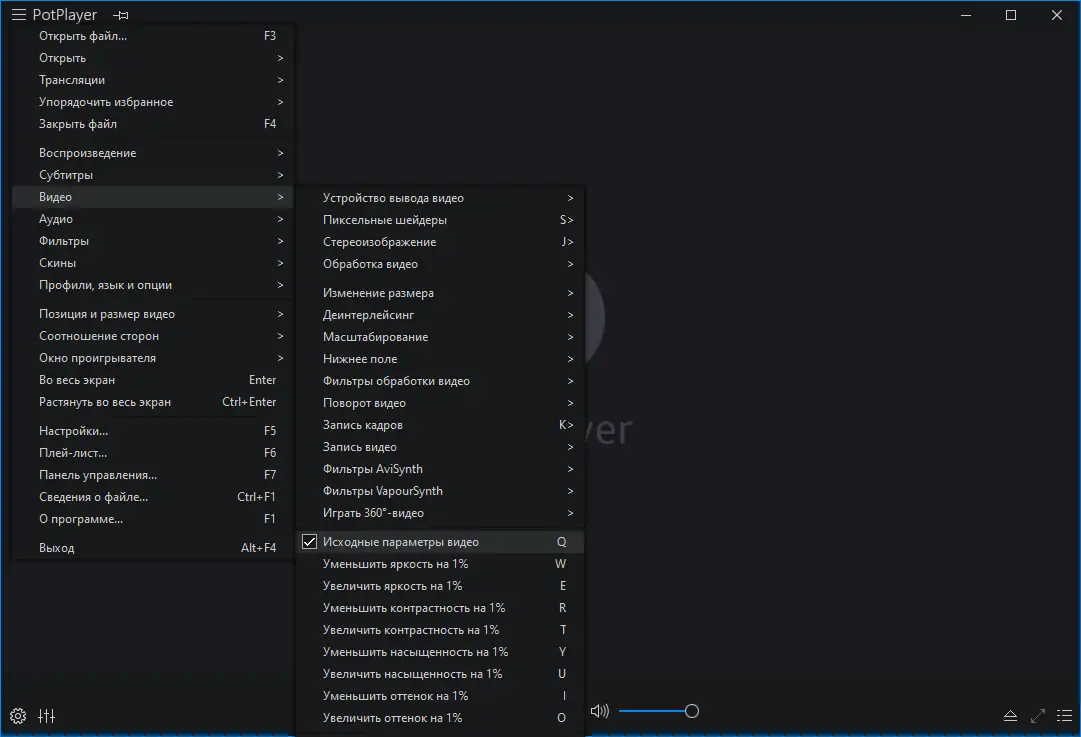Select Уменьшить насыщенность на 1%

(440, 652)
